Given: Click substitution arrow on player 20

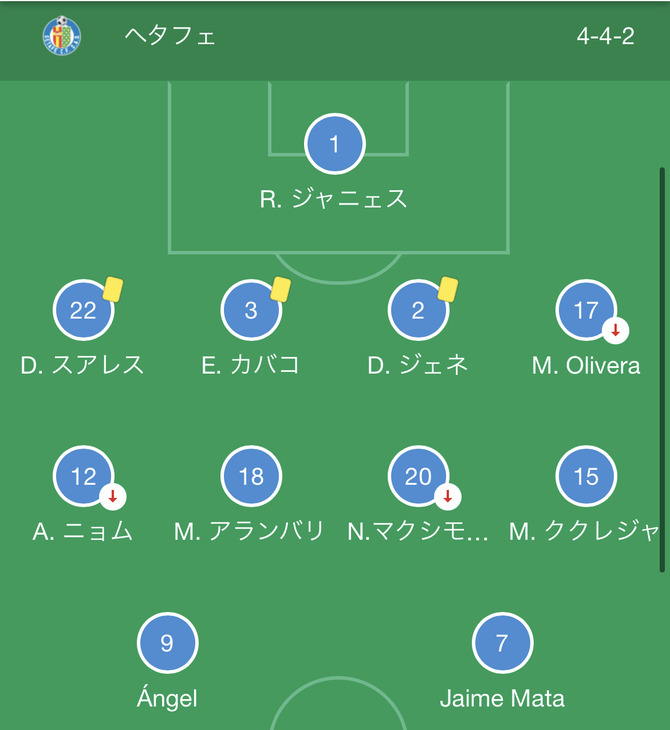Looking at the screenshot, I should (x=448, y=497).
